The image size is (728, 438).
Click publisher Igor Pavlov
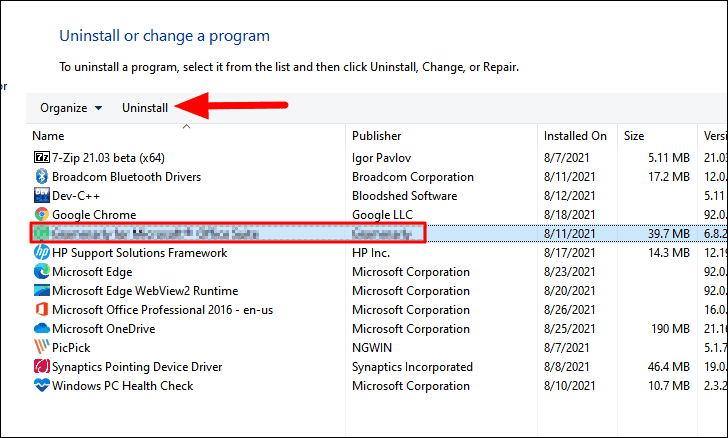[x=382, y=158]
